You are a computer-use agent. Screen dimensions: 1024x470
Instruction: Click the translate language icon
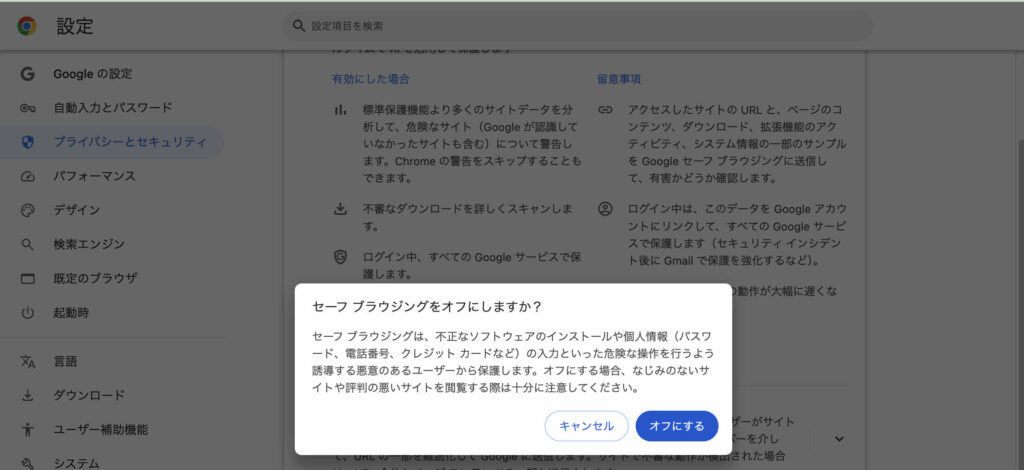pyautogui.click(x=27, y=362)
